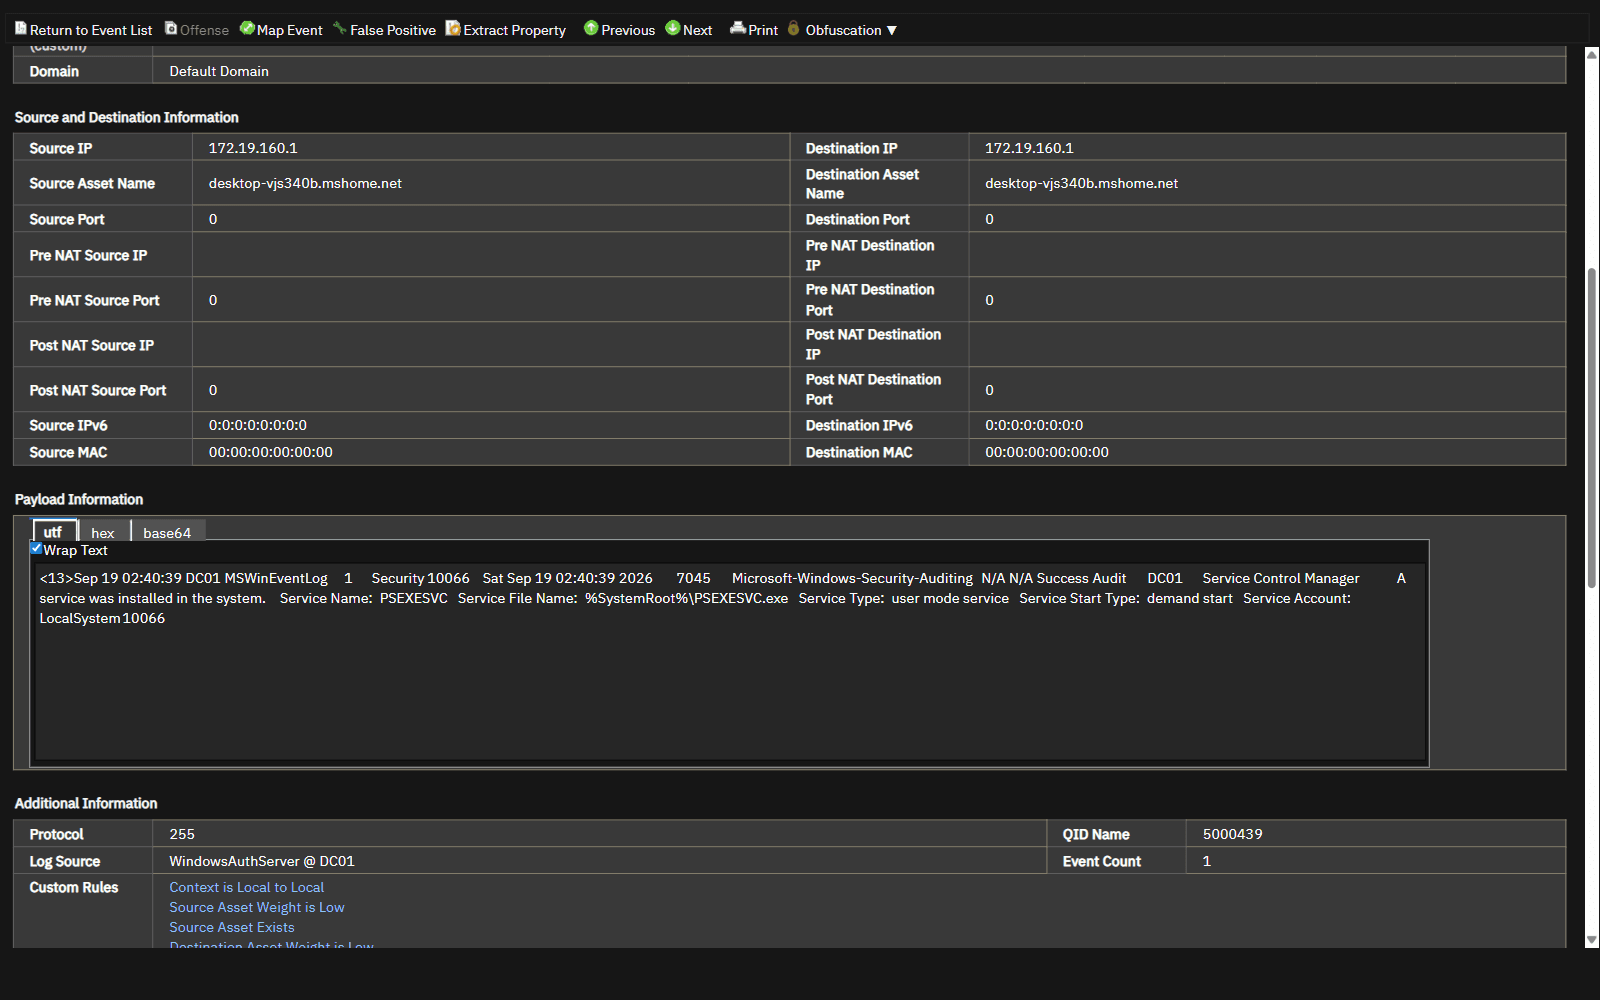Click the Source MAC value 00:00:00:00:00:00

coord(271,452)
